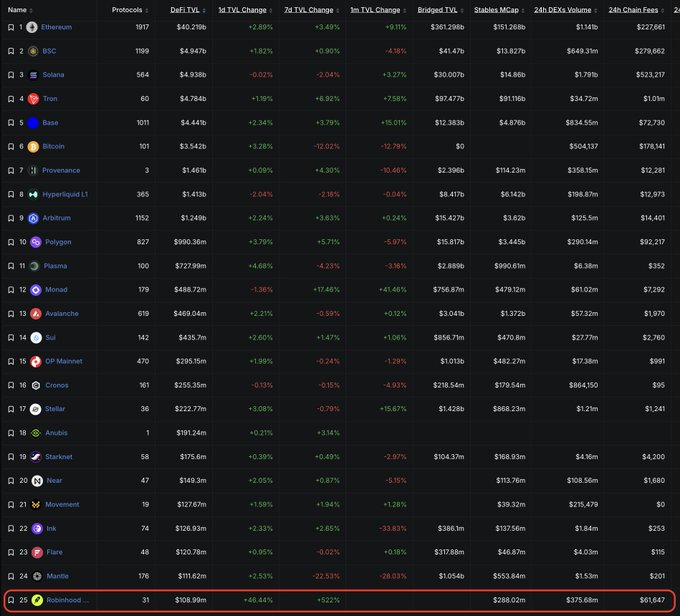
Task: Open the Hyperliquid L1 chain link
Action: click(x=65, y=194)
